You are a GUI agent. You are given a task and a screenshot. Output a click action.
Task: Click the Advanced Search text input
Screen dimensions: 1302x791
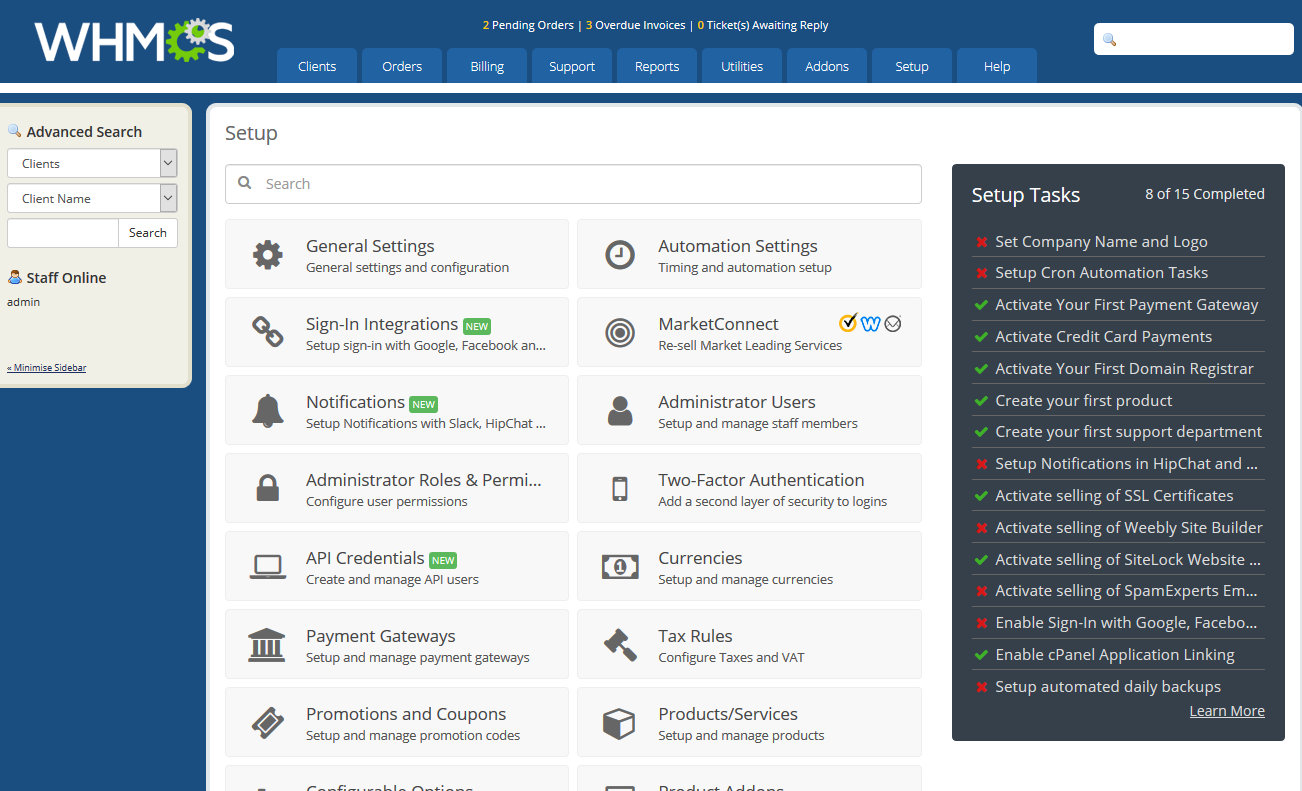(62, 233)
